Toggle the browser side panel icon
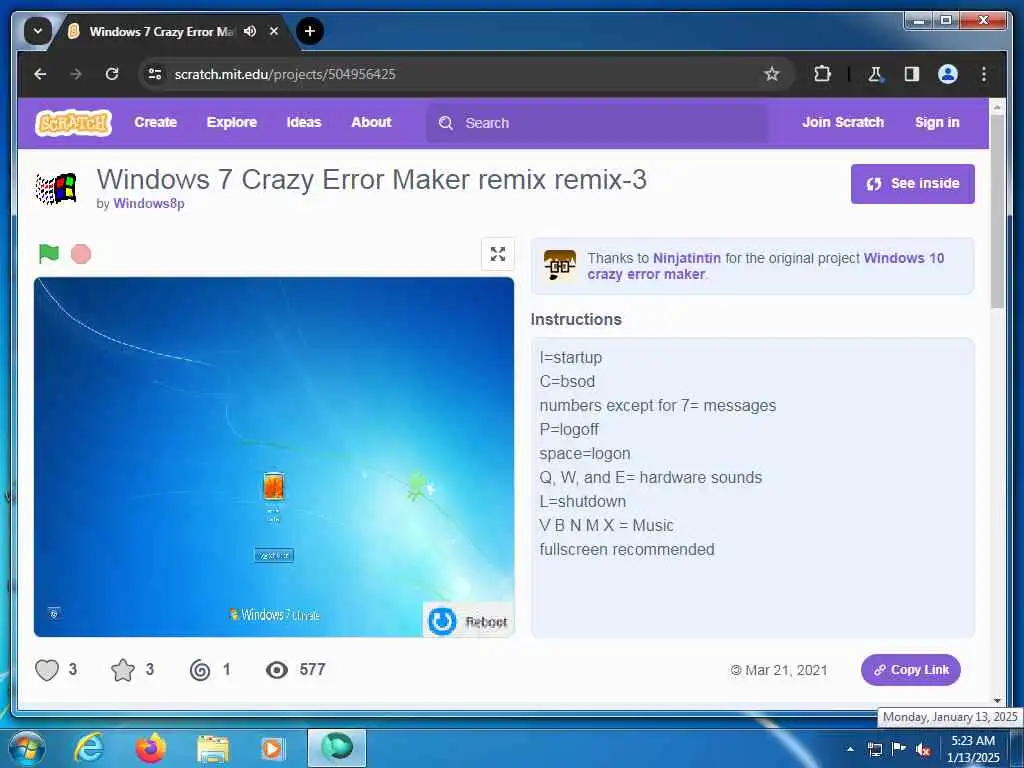 (x=912, y=74)
